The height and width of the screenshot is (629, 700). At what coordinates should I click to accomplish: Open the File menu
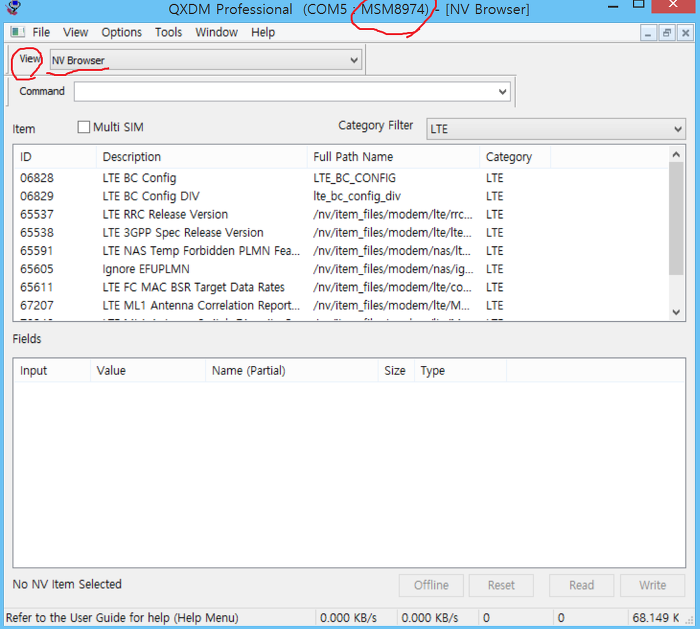pyautogui.click(x=41, y=33)
